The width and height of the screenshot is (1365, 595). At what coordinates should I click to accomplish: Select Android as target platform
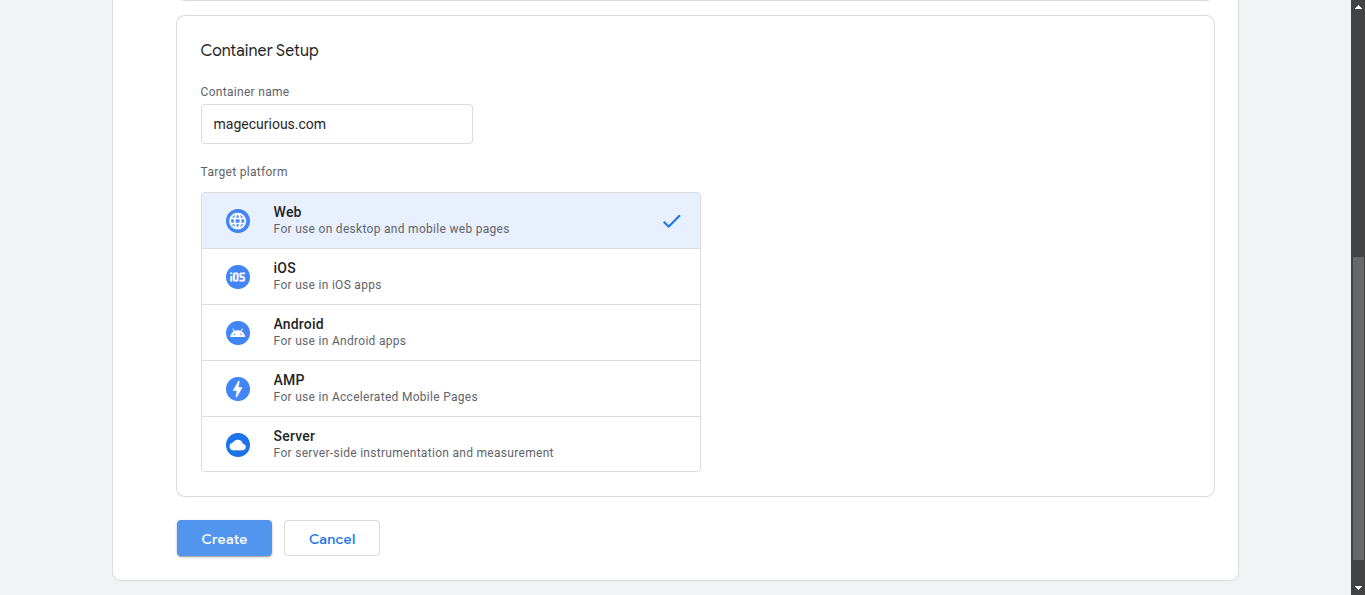point(450,332)
